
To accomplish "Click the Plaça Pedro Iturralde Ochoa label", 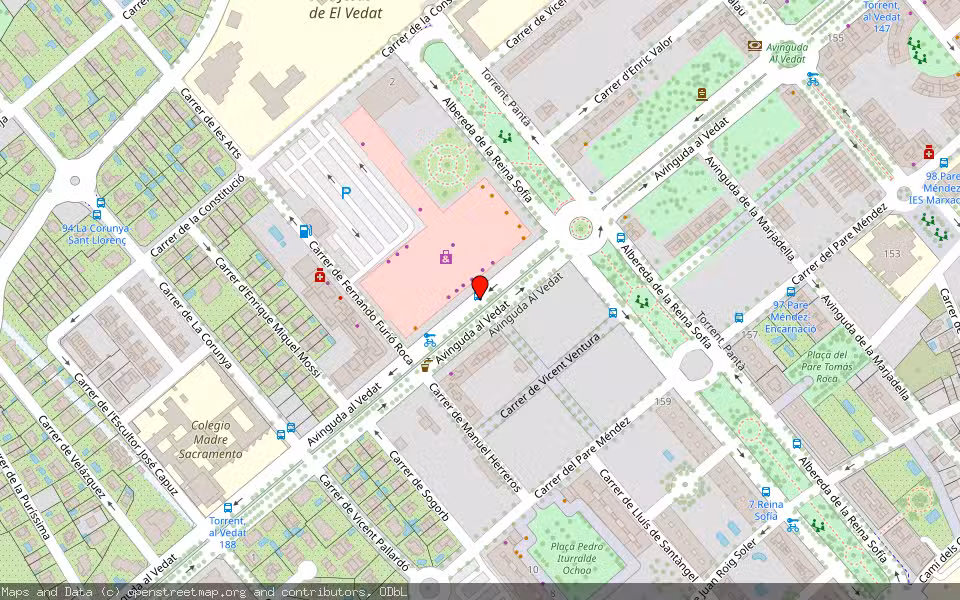I will tap(575, 557).
